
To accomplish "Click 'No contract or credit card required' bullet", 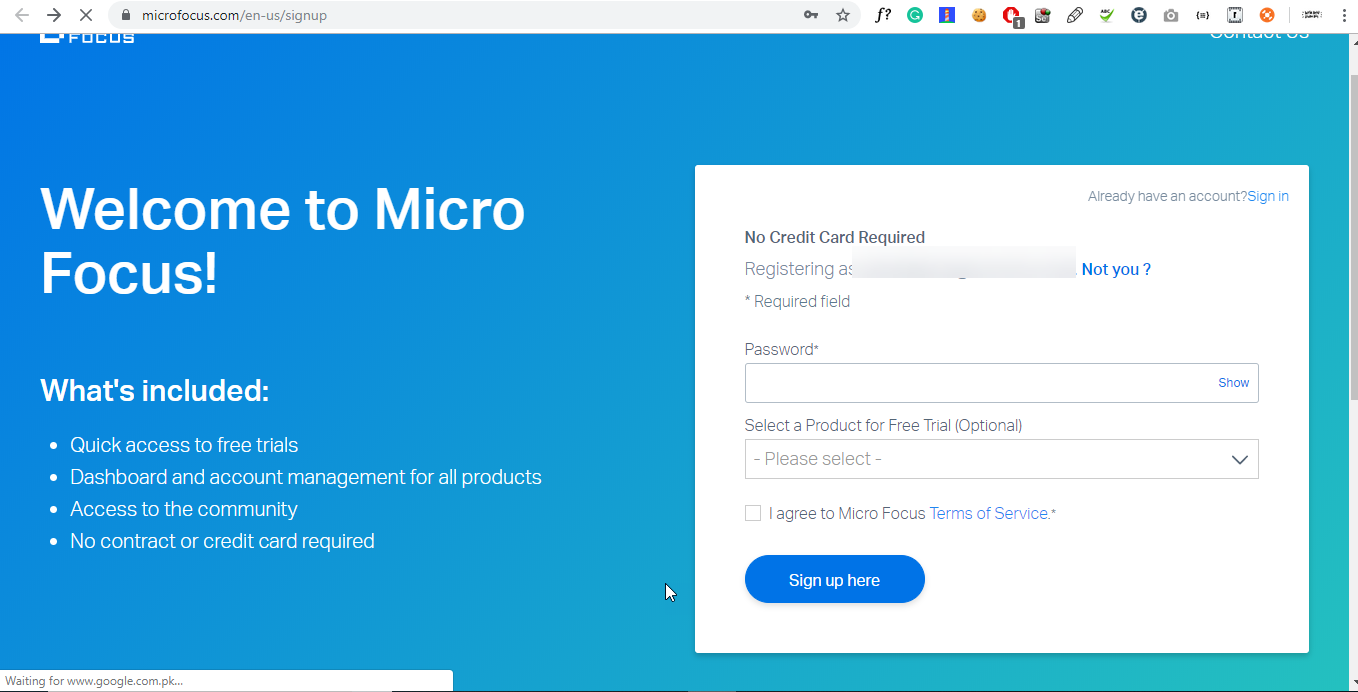I will [222, 541].
